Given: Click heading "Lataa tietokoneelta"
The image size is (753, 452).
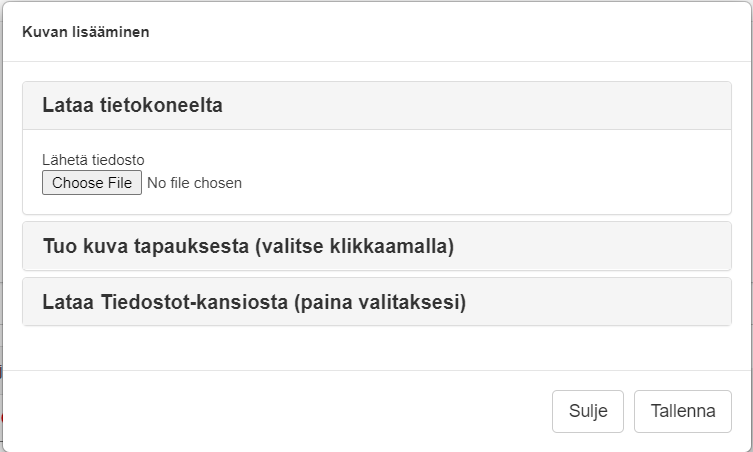Looking at the screenshot, I should pos(132,105).
